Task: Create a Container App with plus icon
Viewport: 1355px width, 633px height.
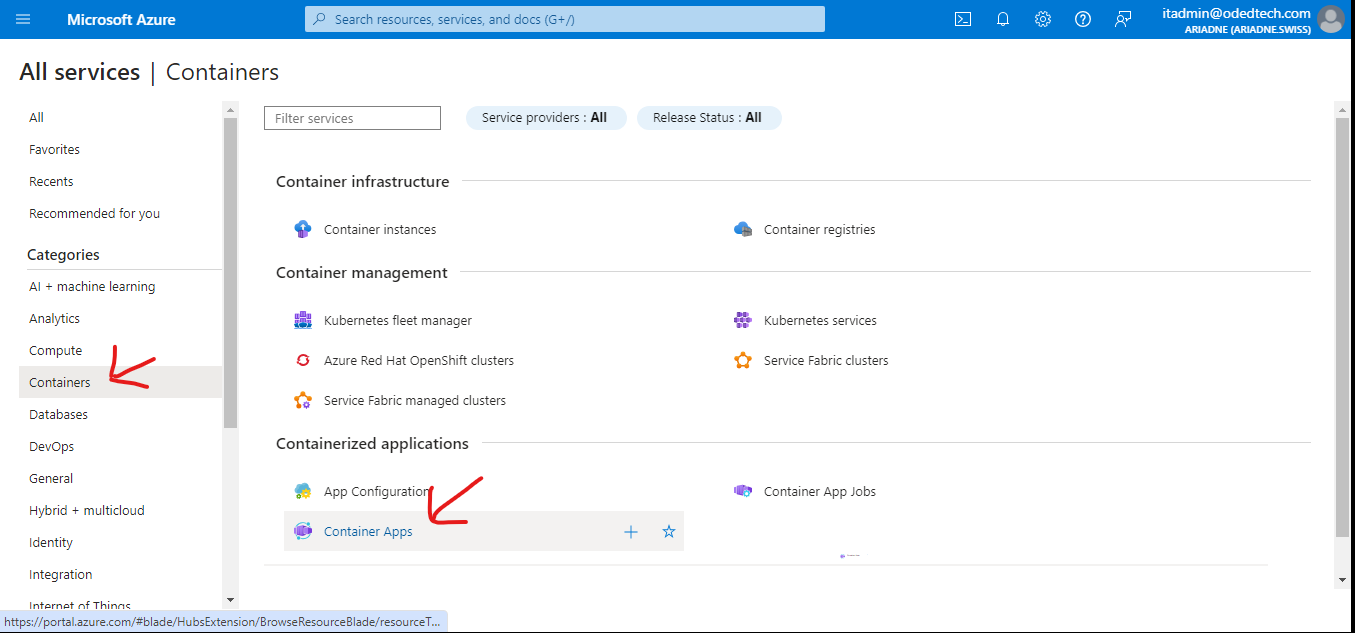Action: (x=631, y=532)
